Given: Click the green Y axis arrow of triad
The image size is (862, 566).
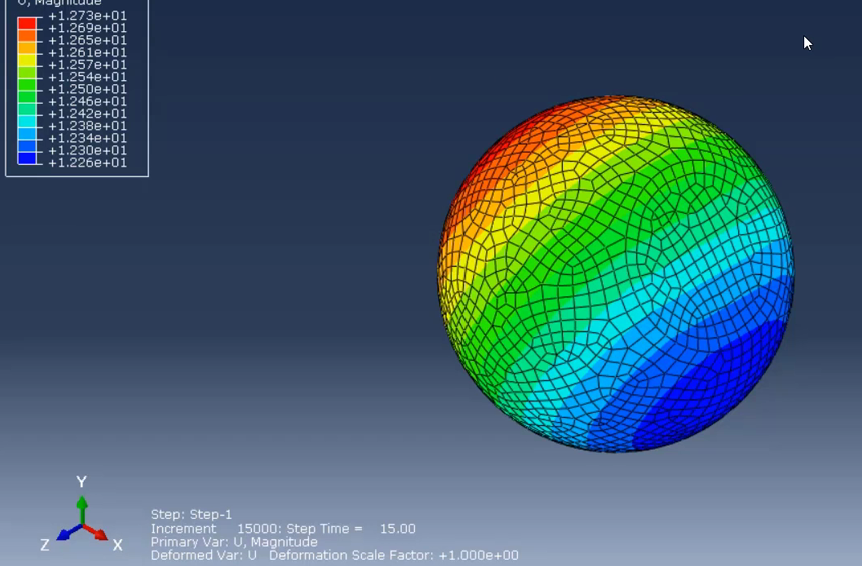Looking at the screenshot, I should pos(82,510).
